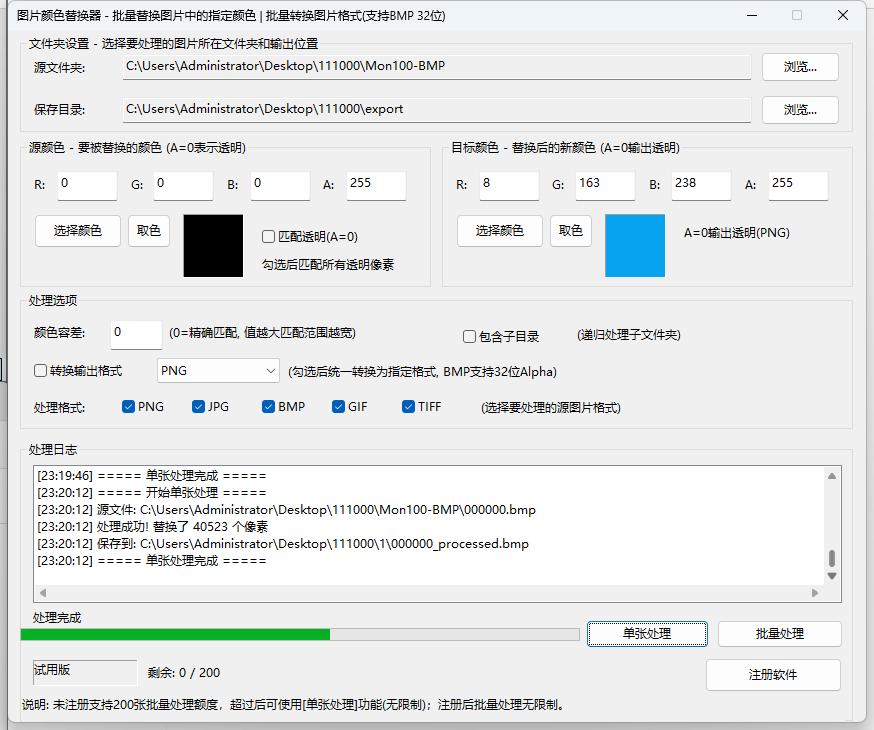Click the color tolerance input field
The width and height of the screenshot is (874, 730).
tap(135, 334)
